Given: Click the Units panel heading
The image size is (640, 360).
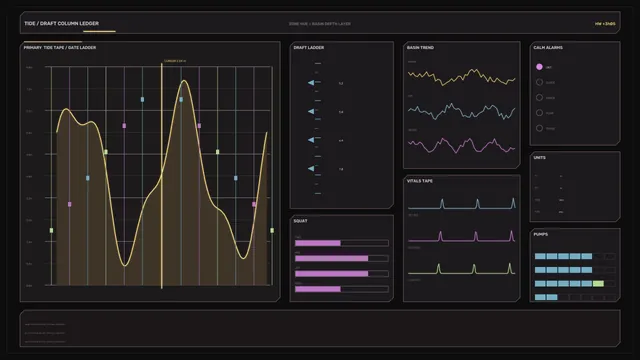Looking at the screenshot, I should pyautogui.click(x=540, y=158).
